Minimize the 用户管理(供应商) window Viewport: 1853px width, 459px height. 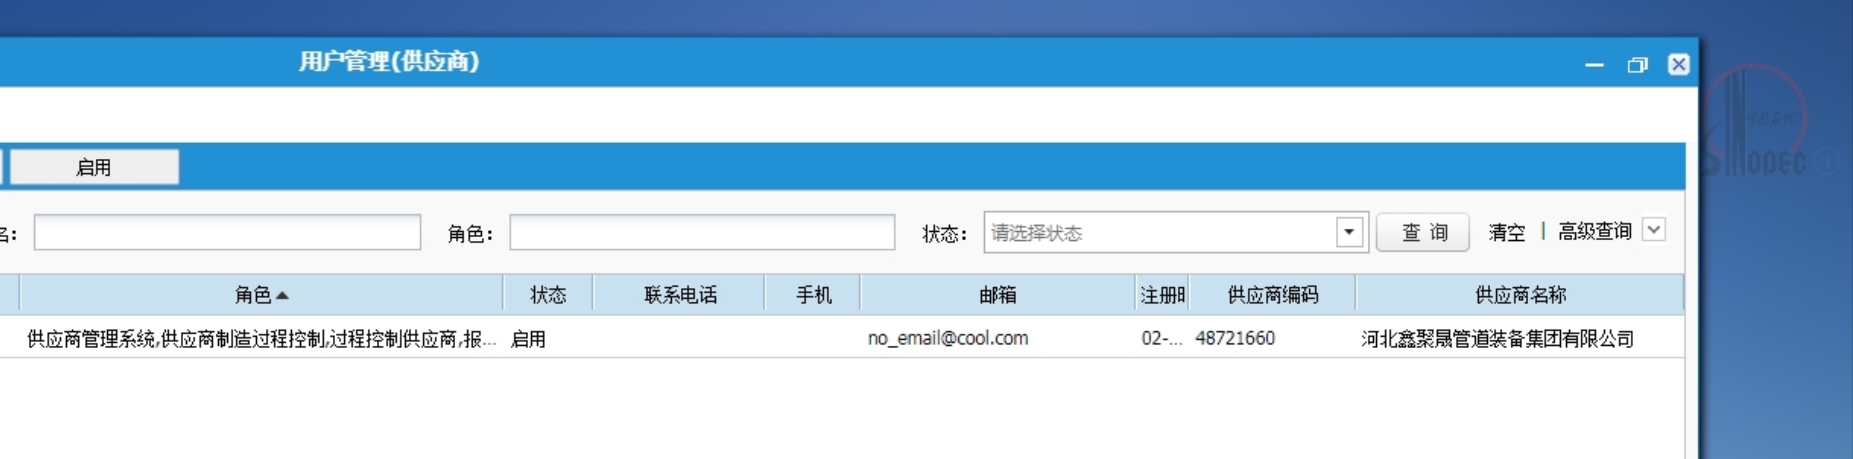(1594, 65)
